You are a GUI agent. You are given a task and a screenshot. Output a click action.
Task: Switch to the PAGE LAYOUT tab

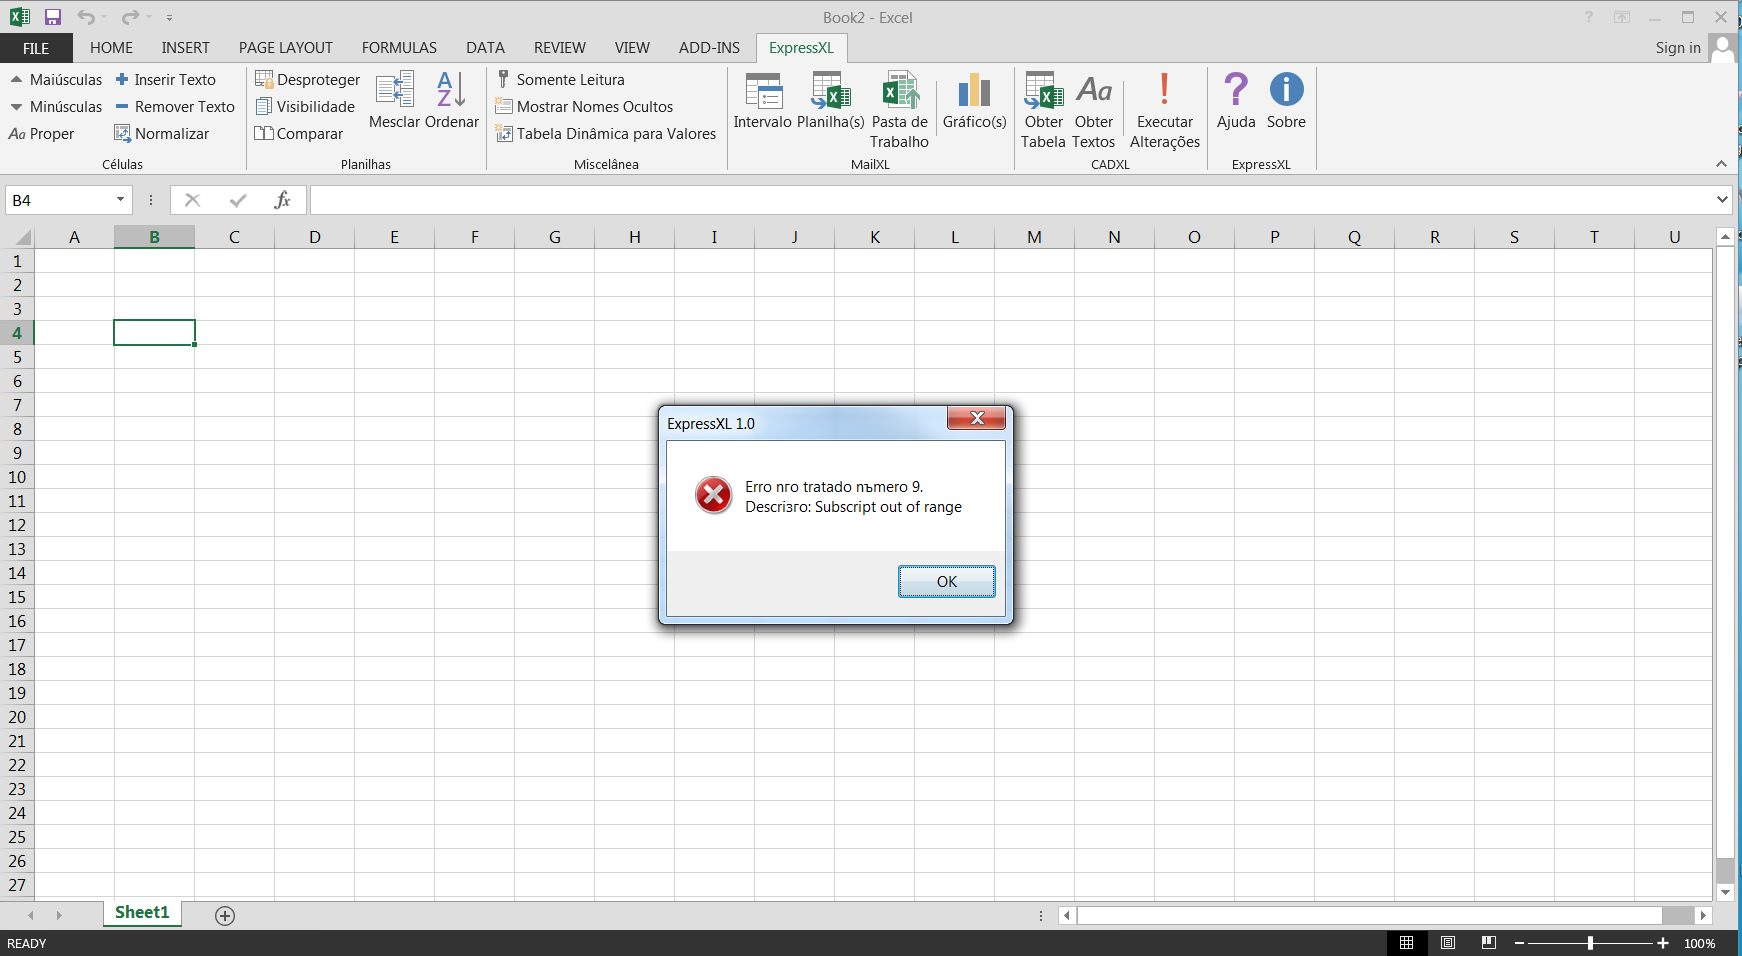pyautogui.click(x=286, y=48)
